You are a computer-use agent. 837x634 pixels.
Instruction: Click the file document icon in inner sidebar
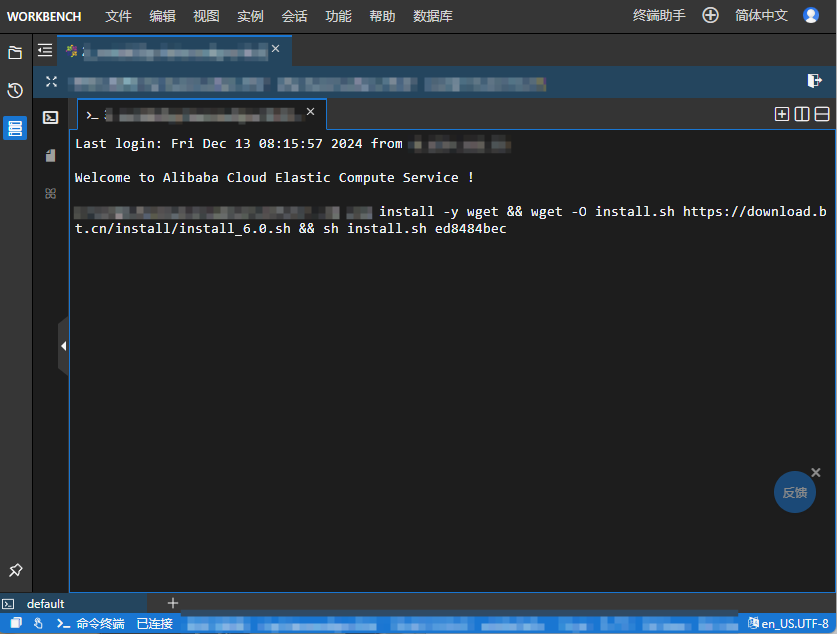pos(50,155)
